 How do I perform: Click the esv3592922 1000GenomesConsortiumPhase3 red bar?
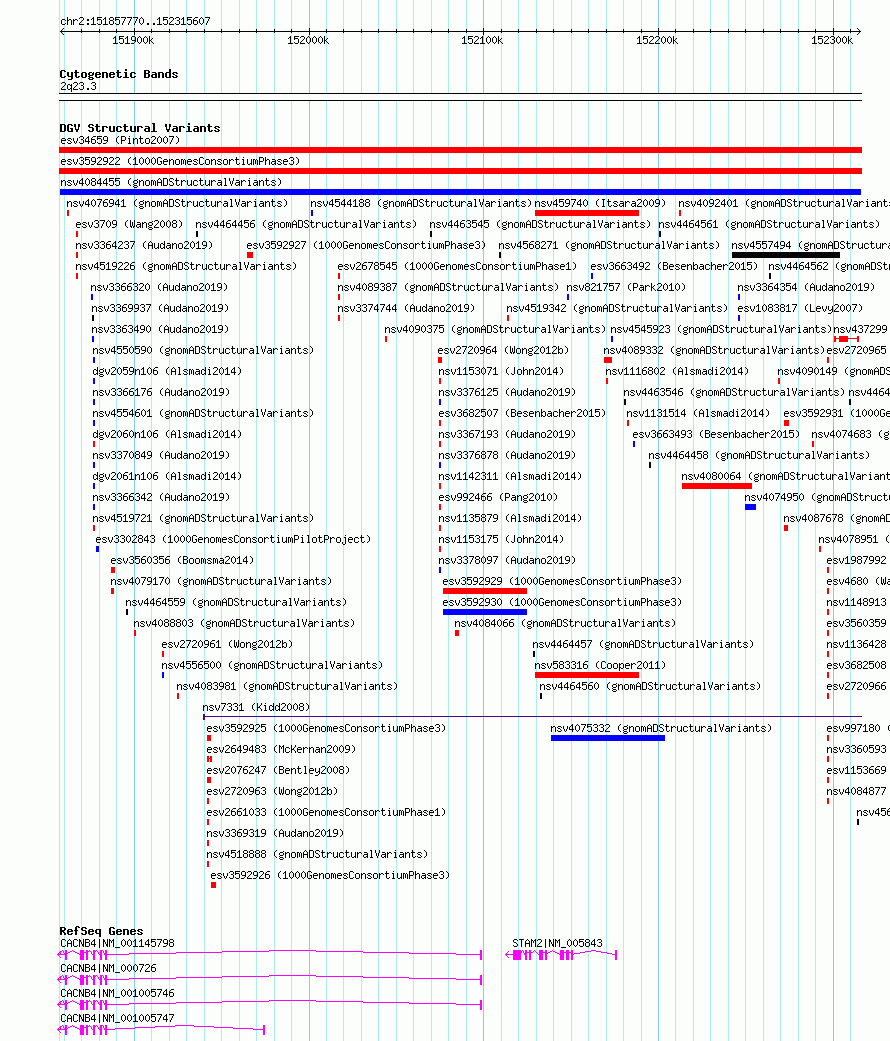[461, 171]
